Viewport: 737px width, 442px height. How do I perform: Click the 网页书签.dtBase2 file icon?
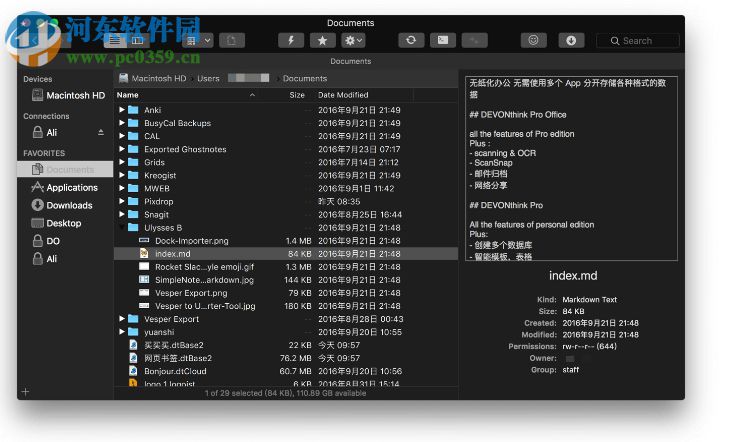133,358
